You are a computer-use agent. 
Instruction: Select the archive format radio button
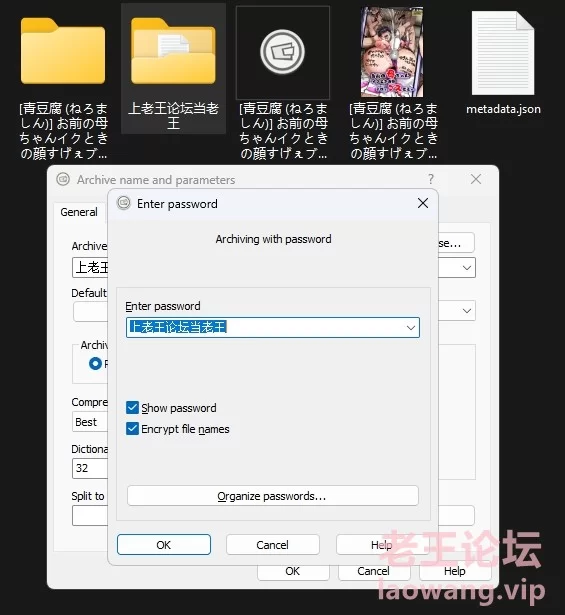(95, 364)
